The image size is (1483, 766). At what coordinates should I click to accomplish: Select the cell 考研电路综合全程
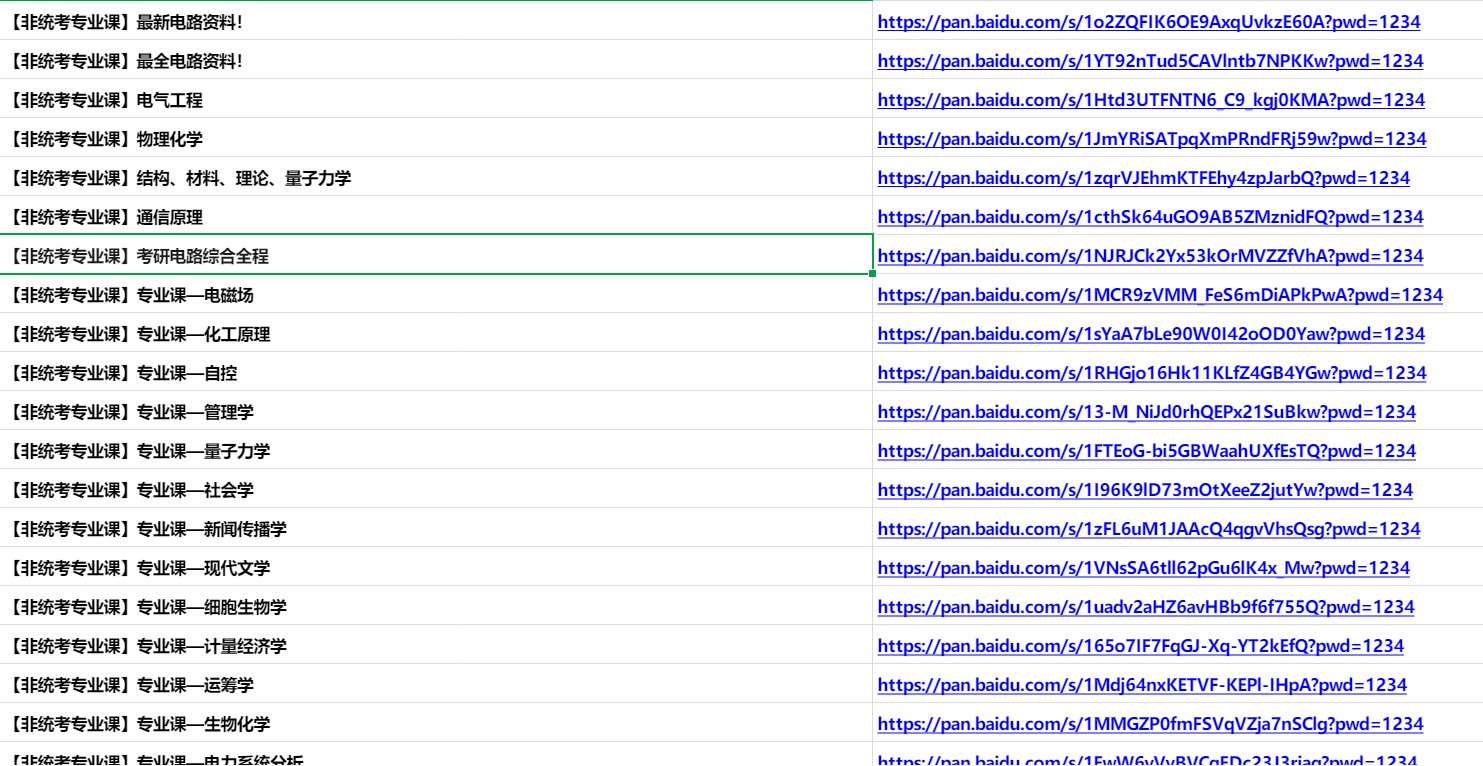[436, 255]
